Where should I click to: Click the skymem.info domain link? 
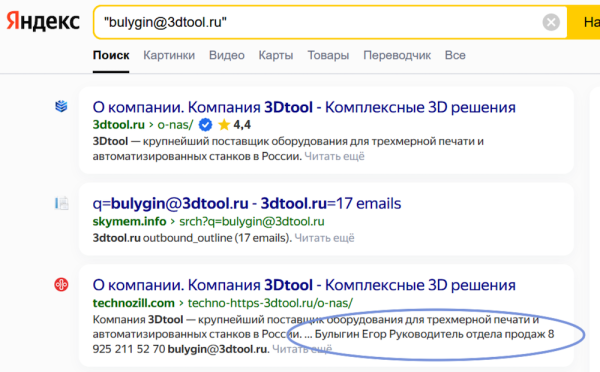(x=129, y=222)
